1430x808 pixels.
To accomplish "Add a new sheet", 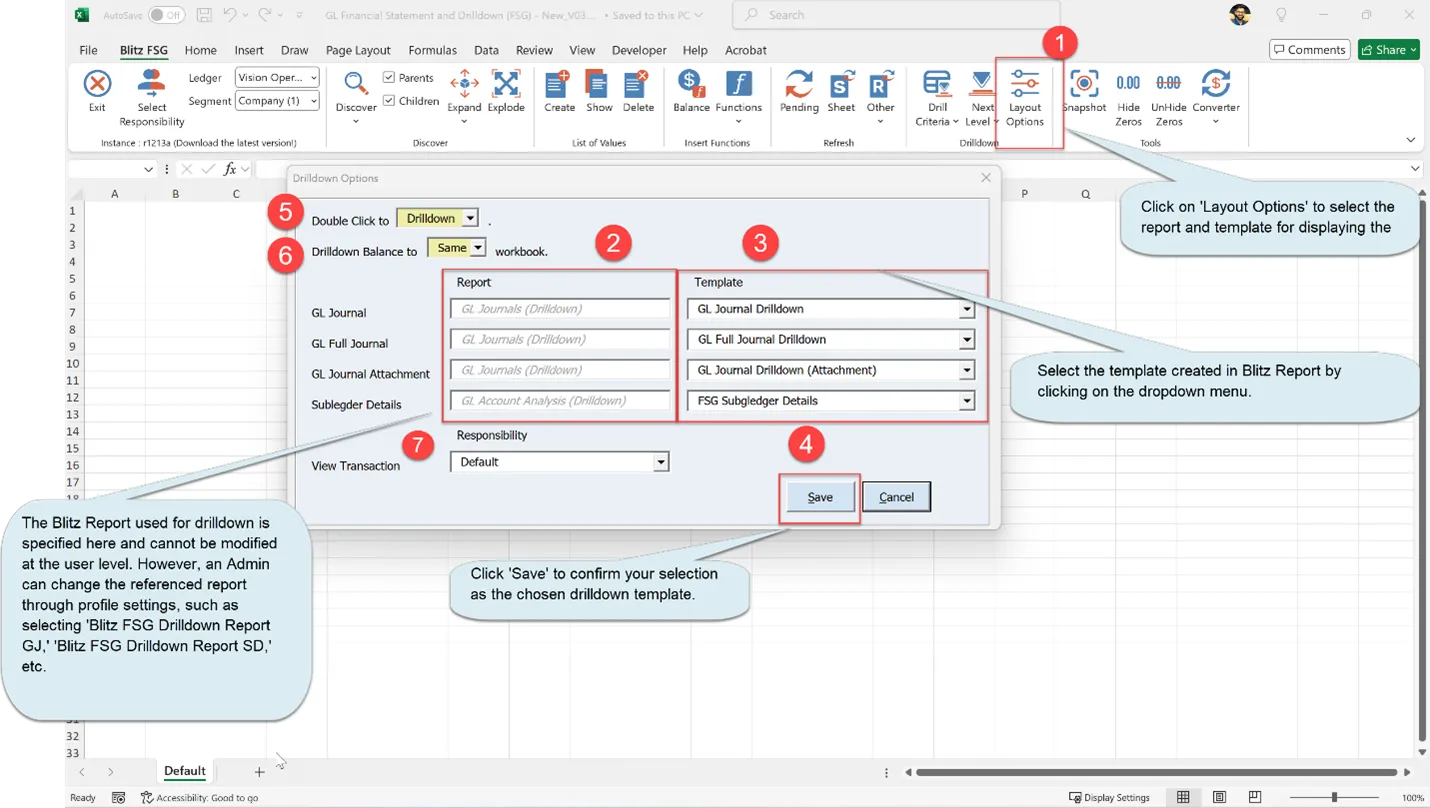I will (x=259, y=772).
